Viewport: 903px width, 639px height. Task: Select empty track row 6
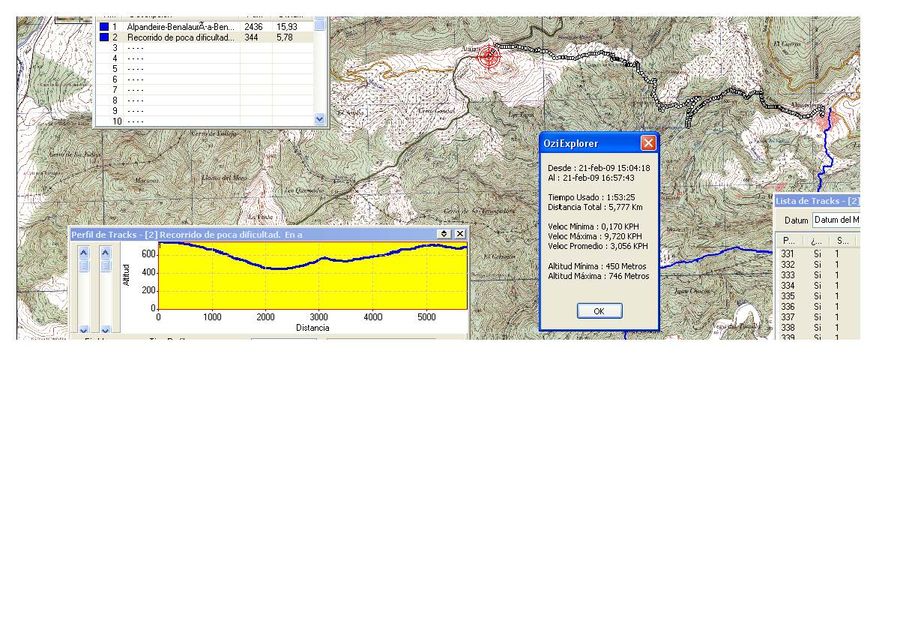(204, 79)
